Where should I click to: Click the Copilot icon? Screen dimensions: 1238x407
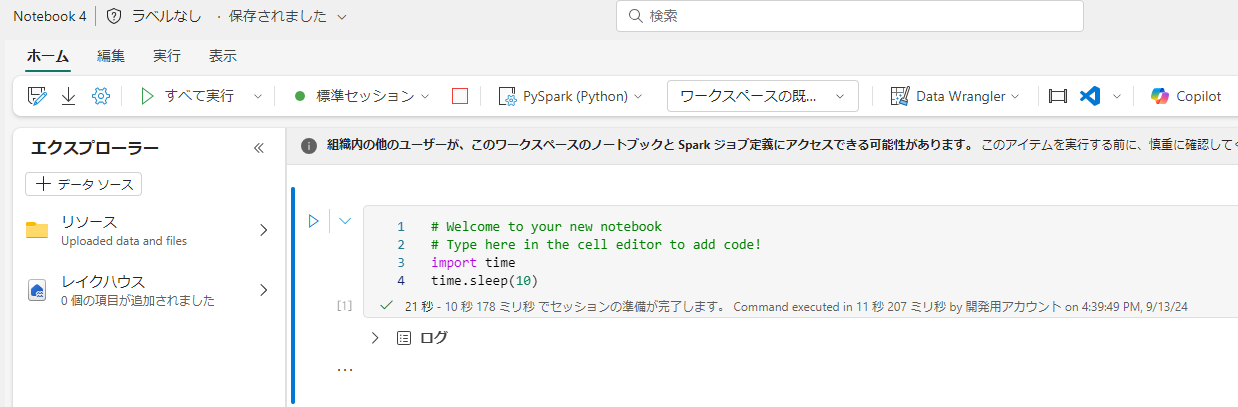[1160, 96]
